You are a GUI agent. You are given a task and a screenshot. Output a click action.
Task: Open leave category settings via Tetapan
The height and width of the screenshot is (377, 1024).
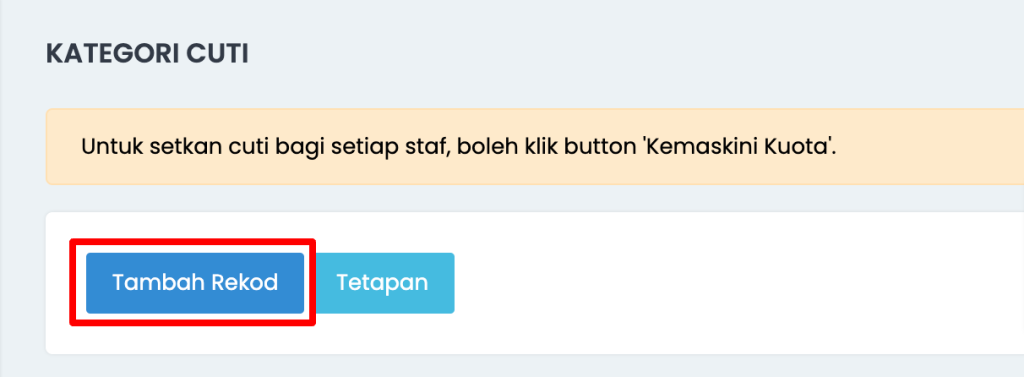382,283
